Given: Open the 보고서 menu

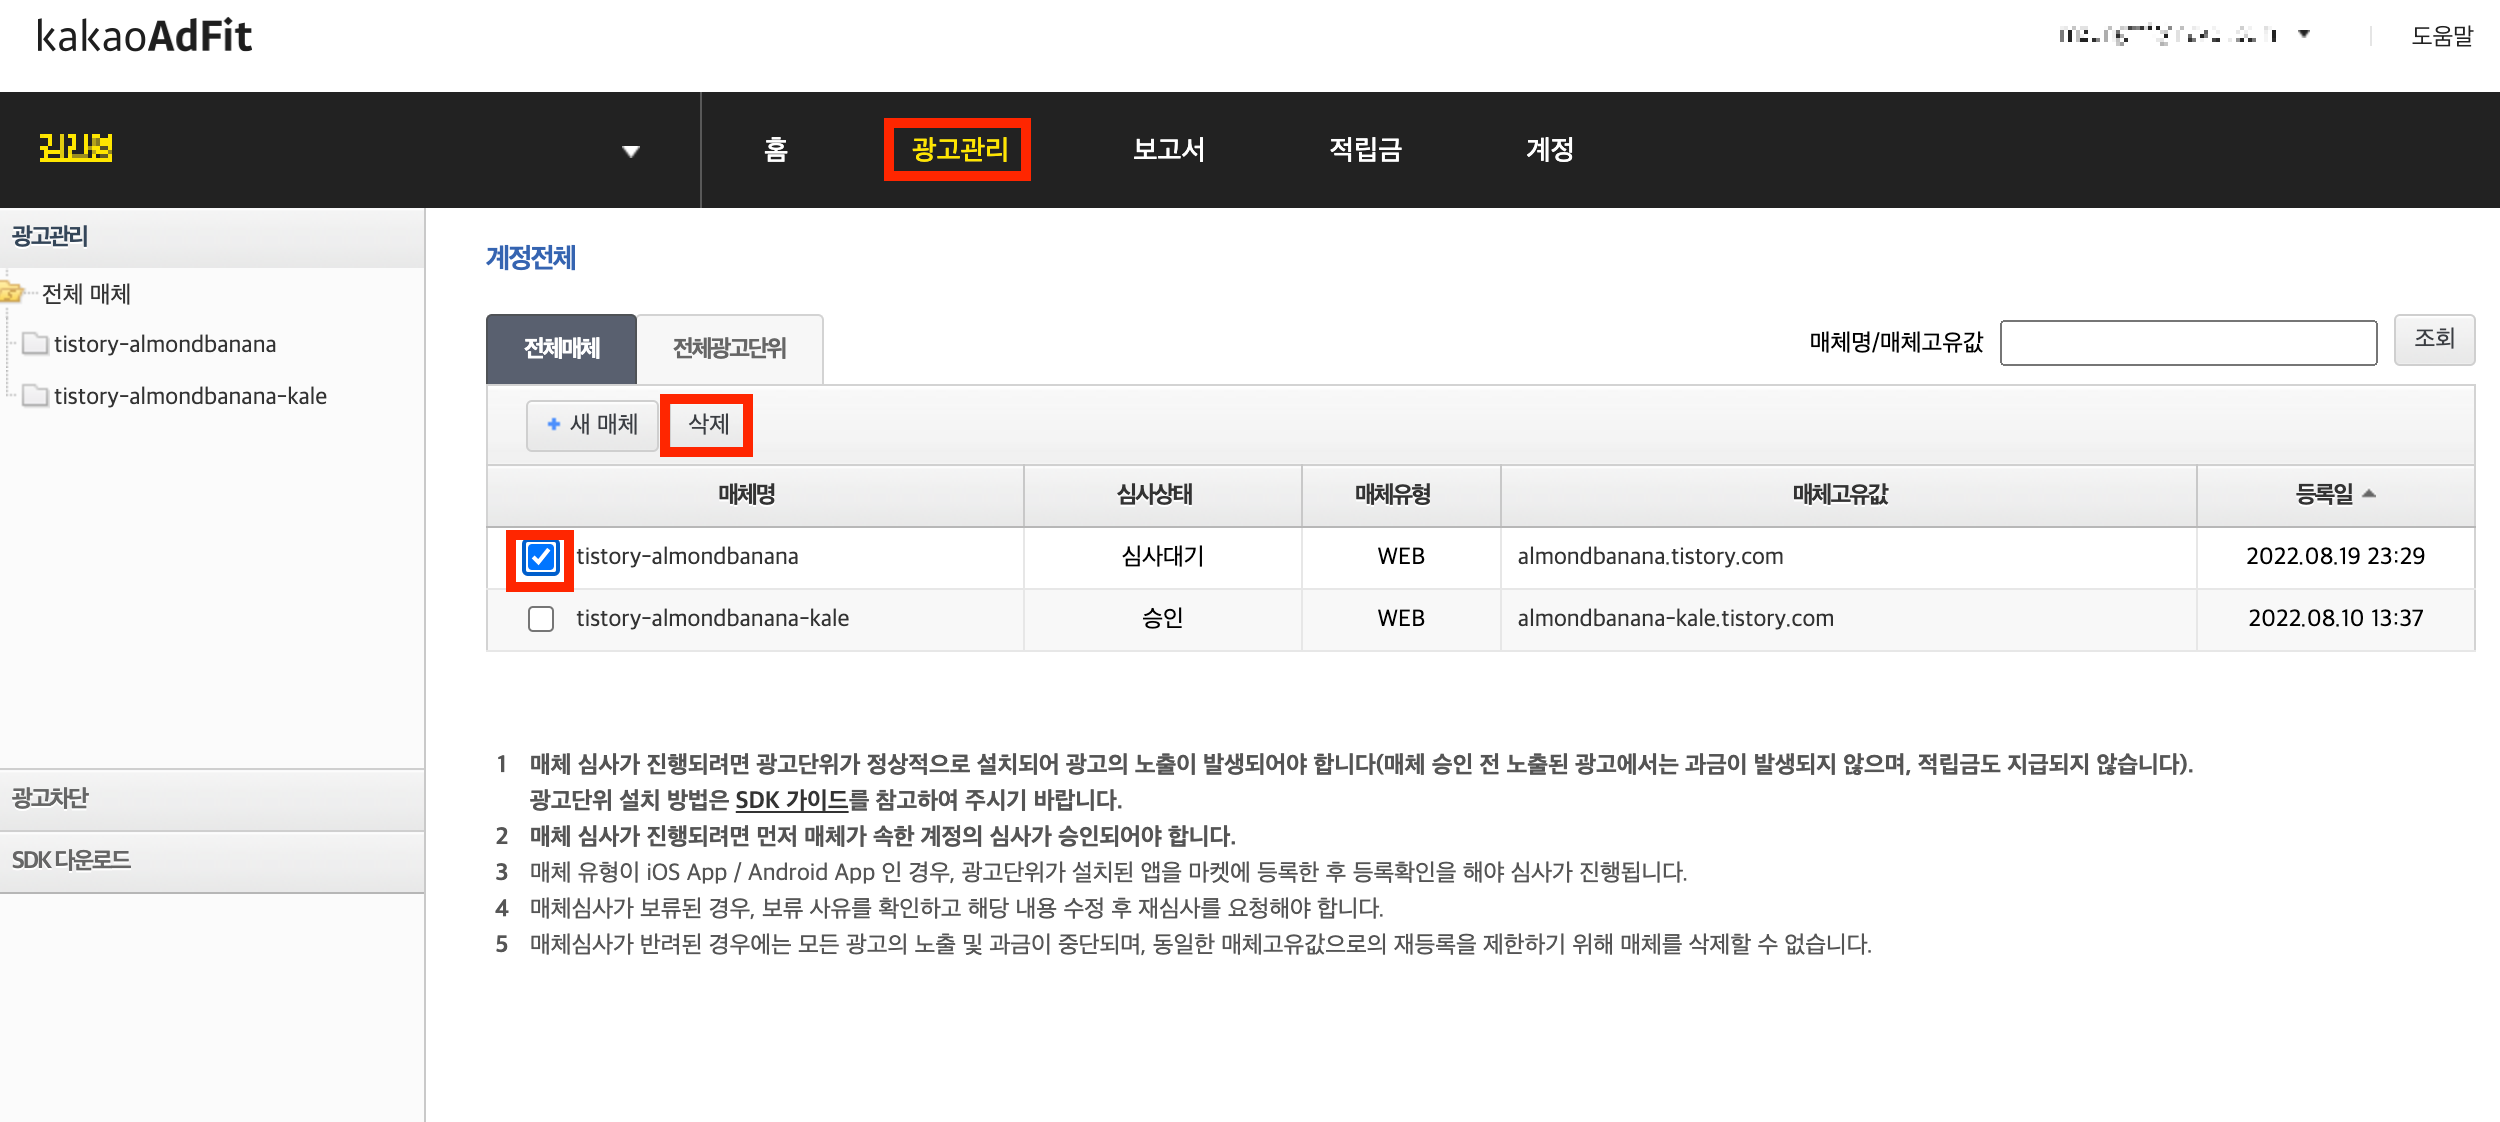Looking at the screenshot, I should coord(1168,150).
